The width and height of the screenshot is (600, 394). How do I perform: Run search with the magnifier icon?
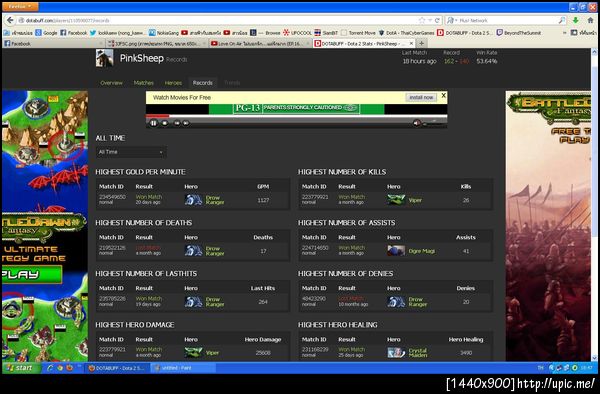pyautogui.click(x=562, y=20)
